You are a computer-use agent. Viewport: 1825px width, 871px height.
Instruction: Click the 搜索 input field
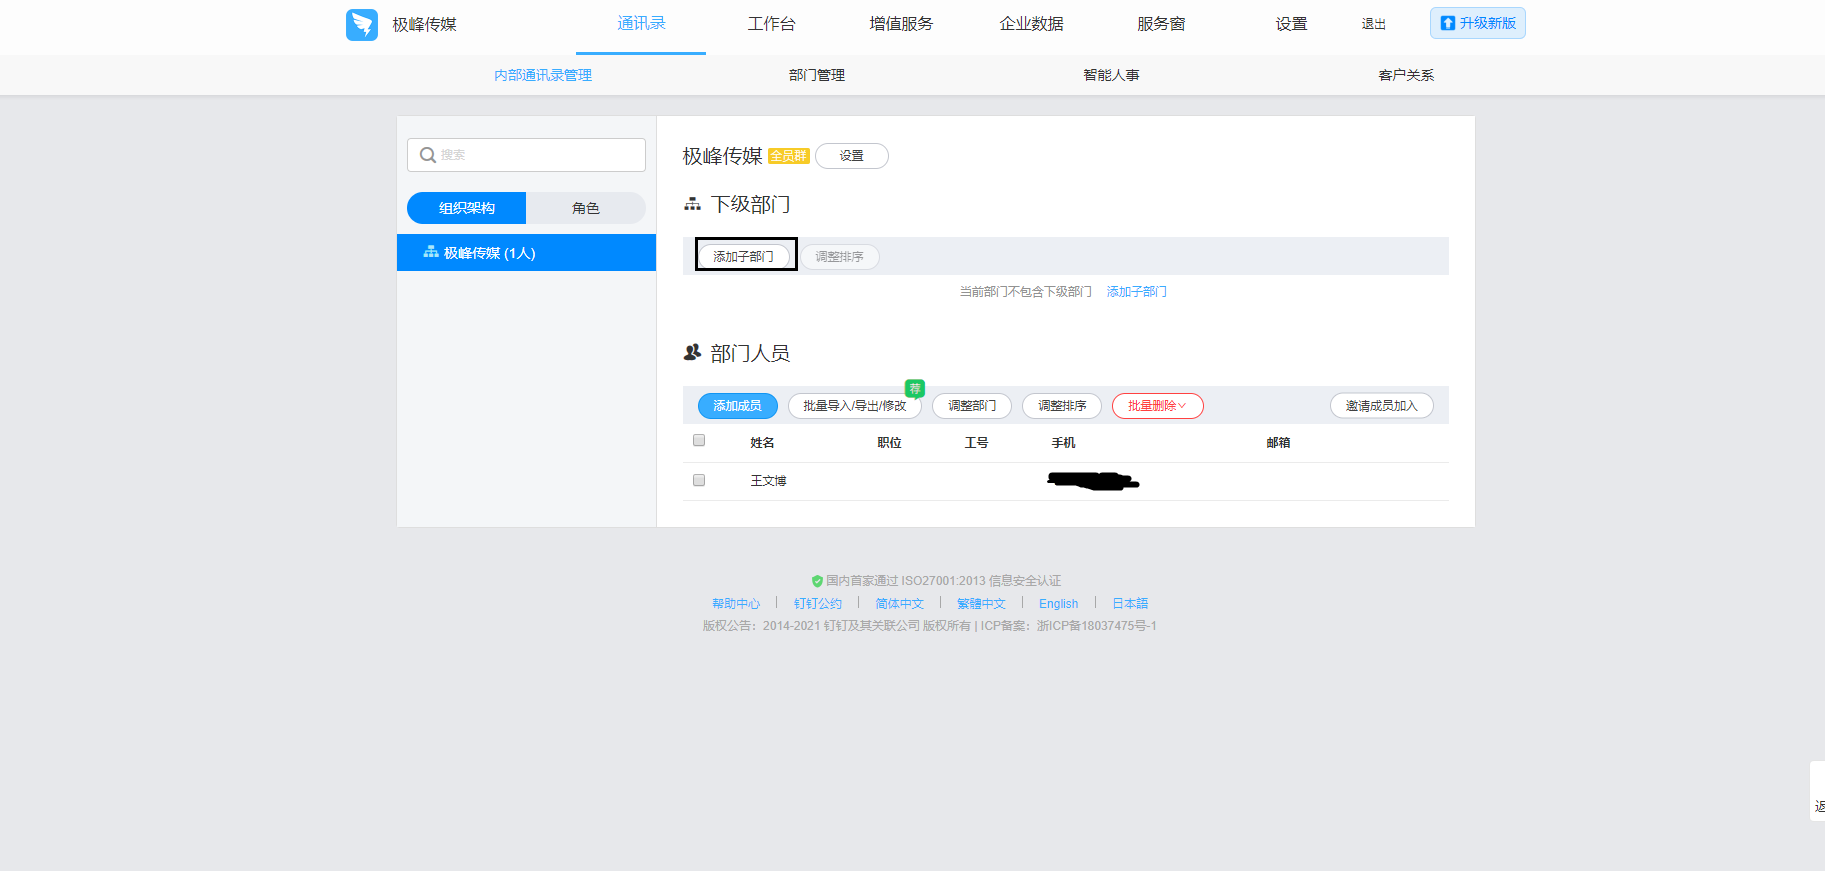pos(526,155)
